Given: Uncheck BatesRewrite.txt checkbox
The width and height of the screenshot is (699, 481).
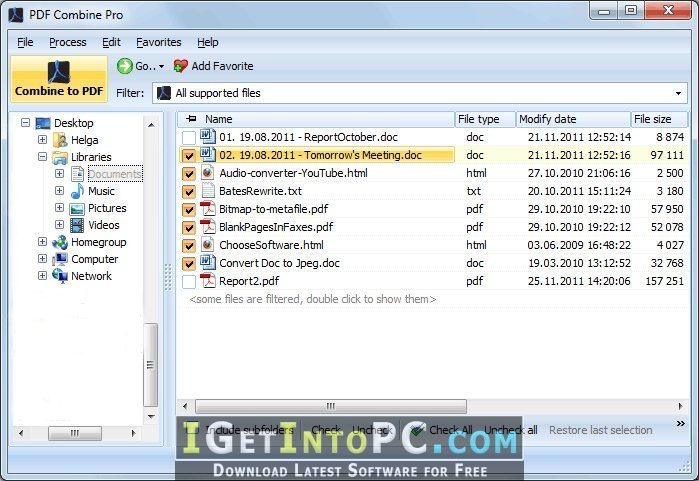Looking at the screenshot, I should [x=189, y=192].
